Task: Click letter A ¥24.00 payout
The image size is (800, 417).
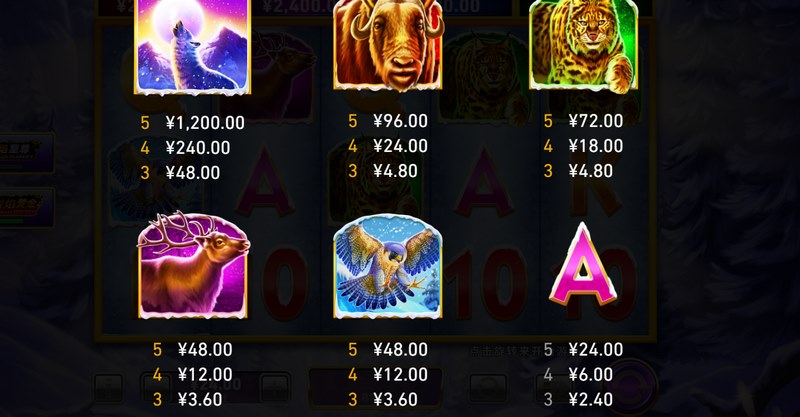Action: (x=596, y=350)
